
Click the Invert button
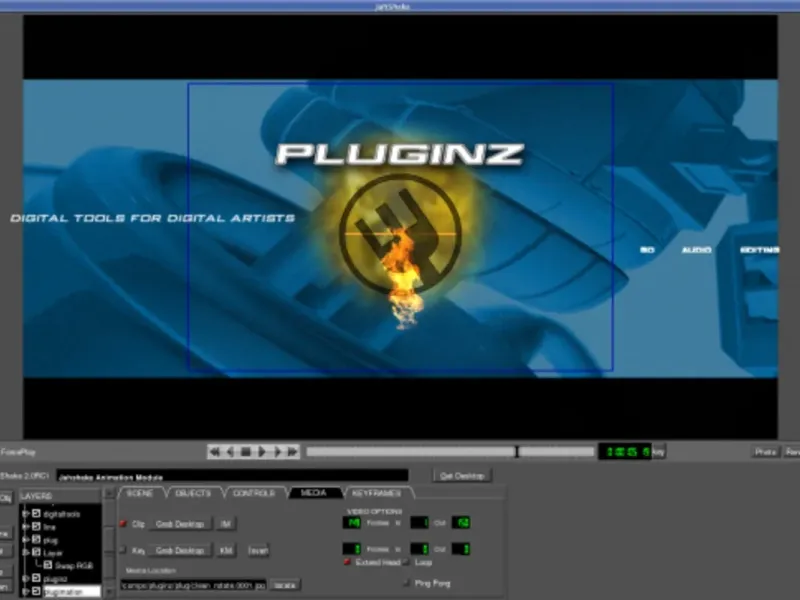click(x=258, y=551)
